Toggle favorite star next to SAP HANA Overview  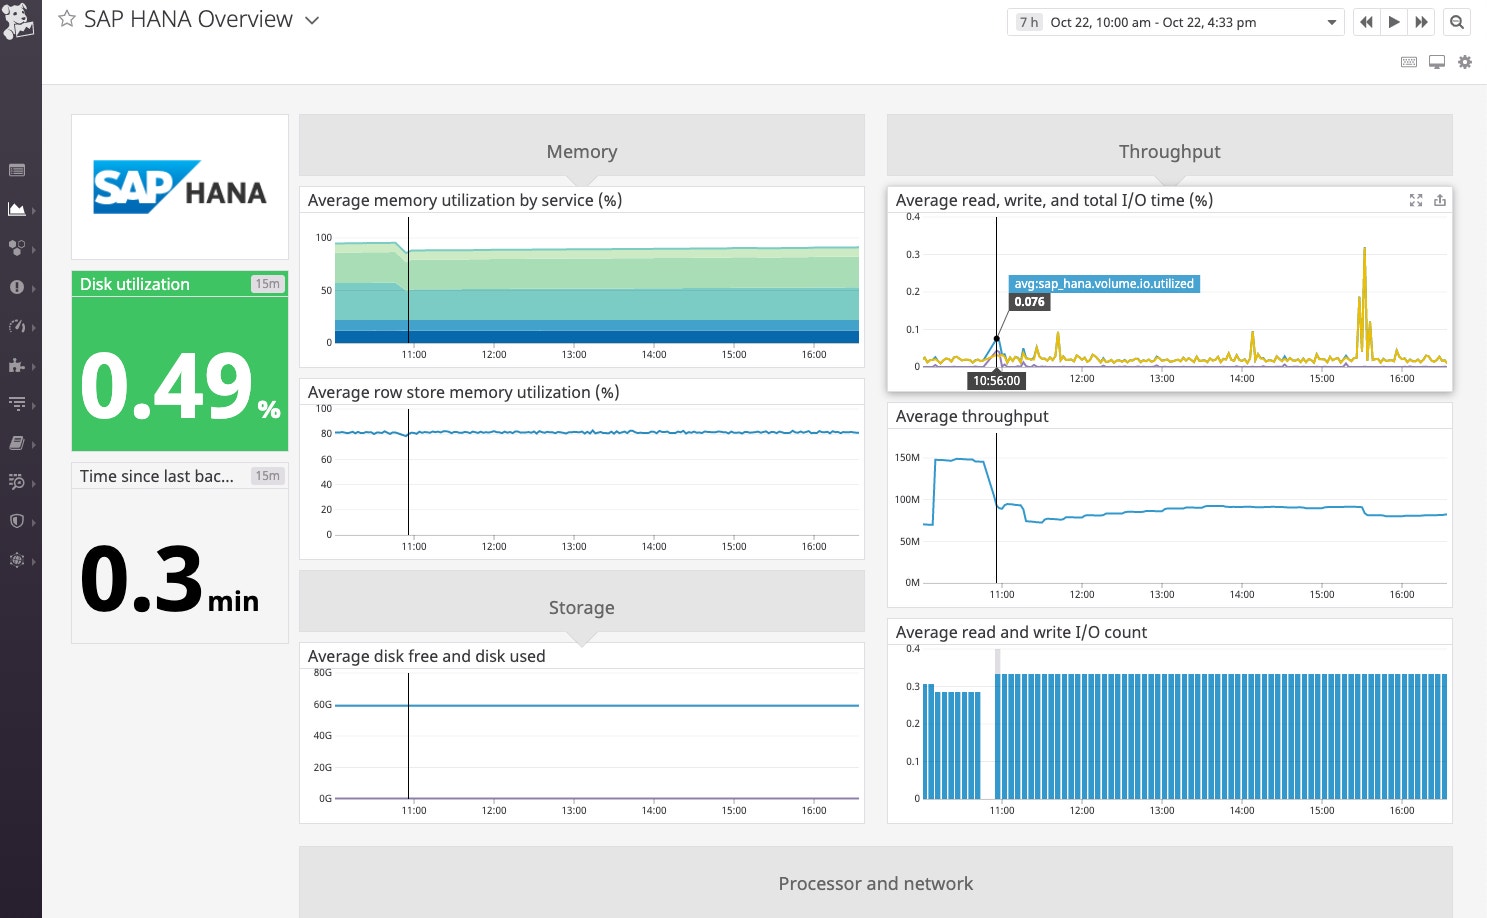pos(66,17)
